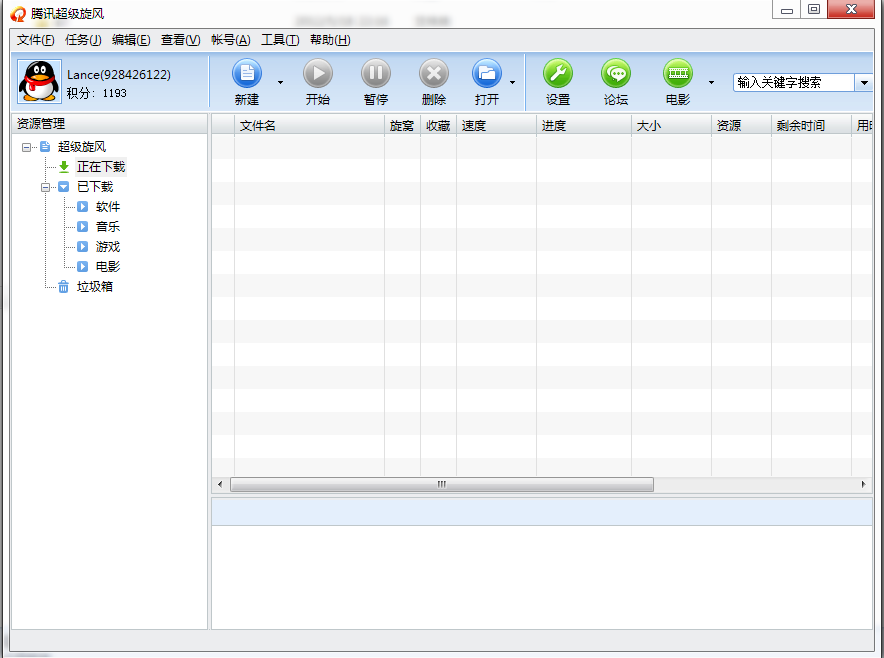Open the search box dropdown arrow
The height and width of the screenshot is (658, 884).
pyautogui.click(x=864, y=83)
